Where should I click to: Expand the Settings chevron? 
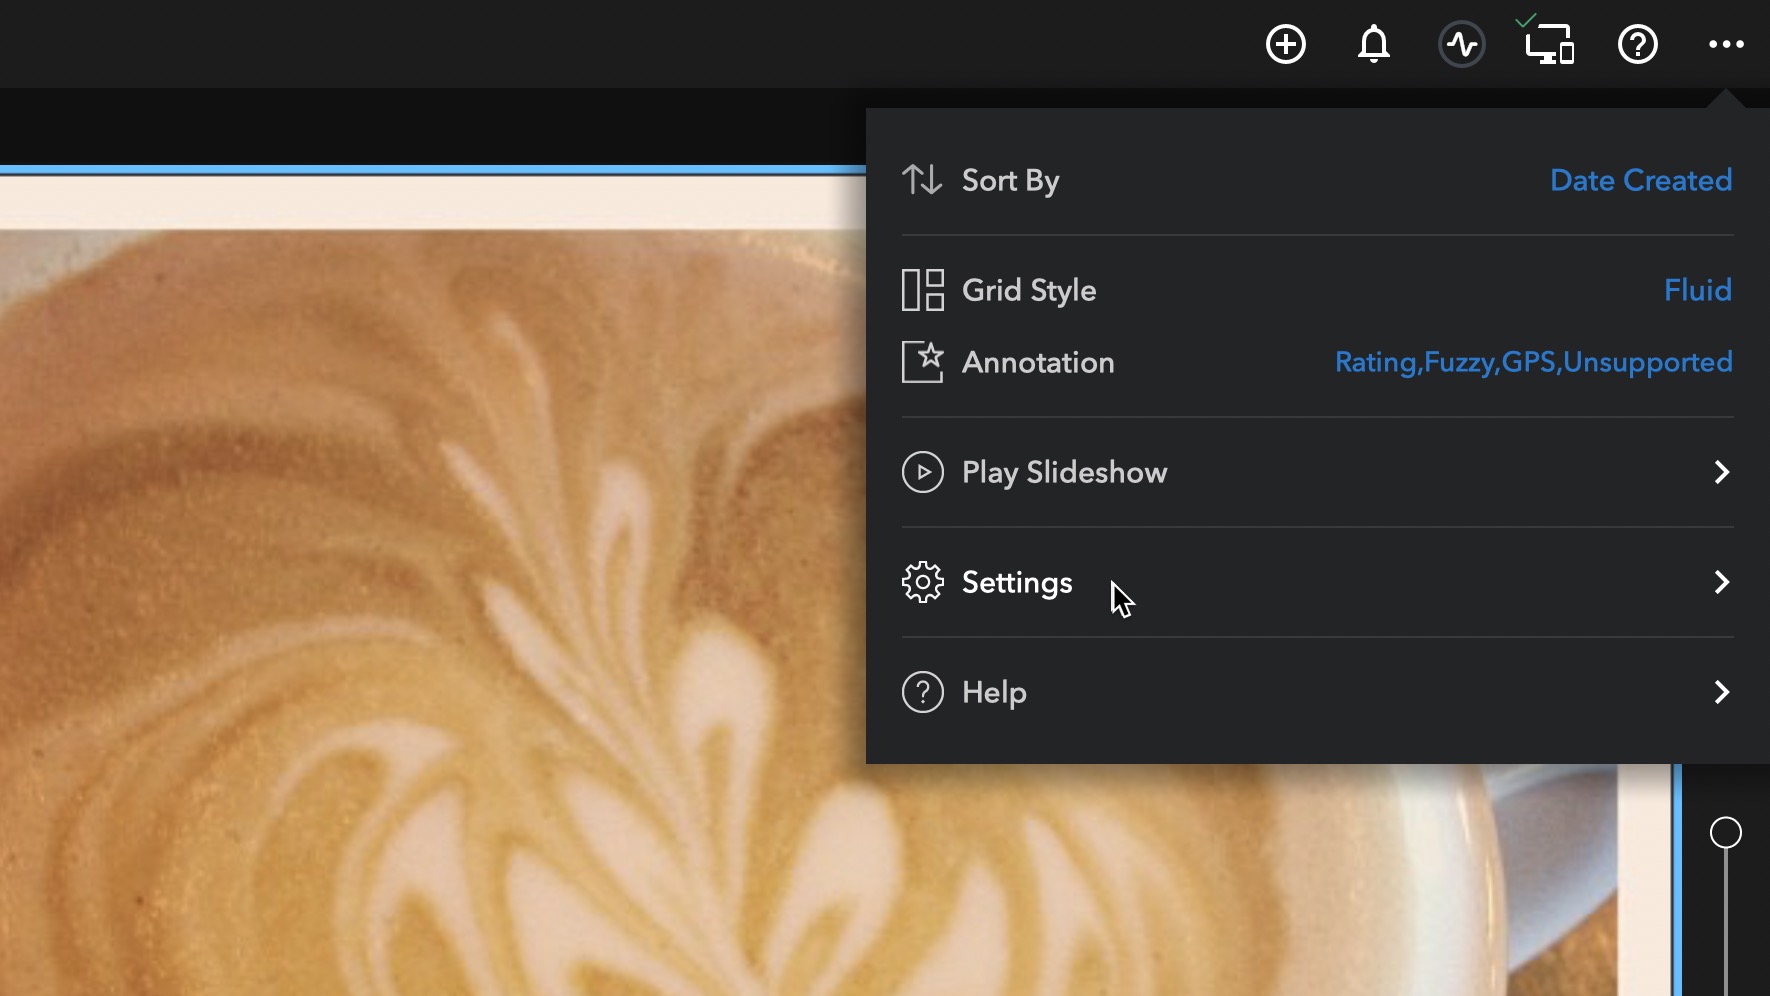(1721, 582)
